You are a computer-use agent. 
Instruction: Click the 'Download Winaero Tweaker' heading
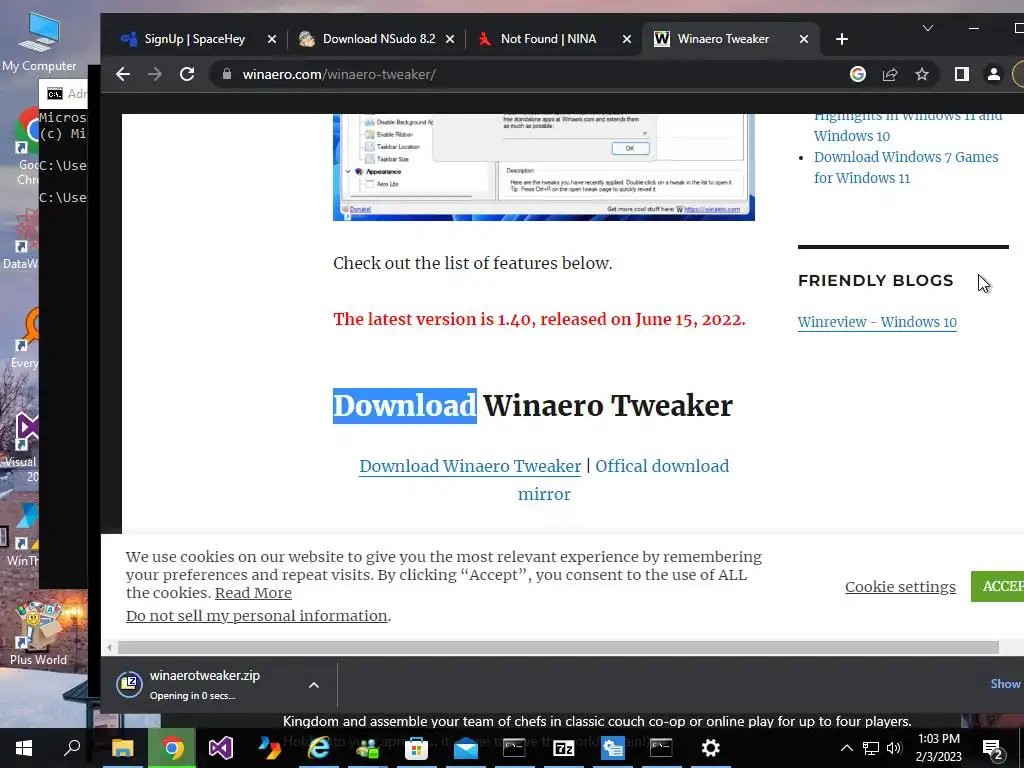point(533,406)
